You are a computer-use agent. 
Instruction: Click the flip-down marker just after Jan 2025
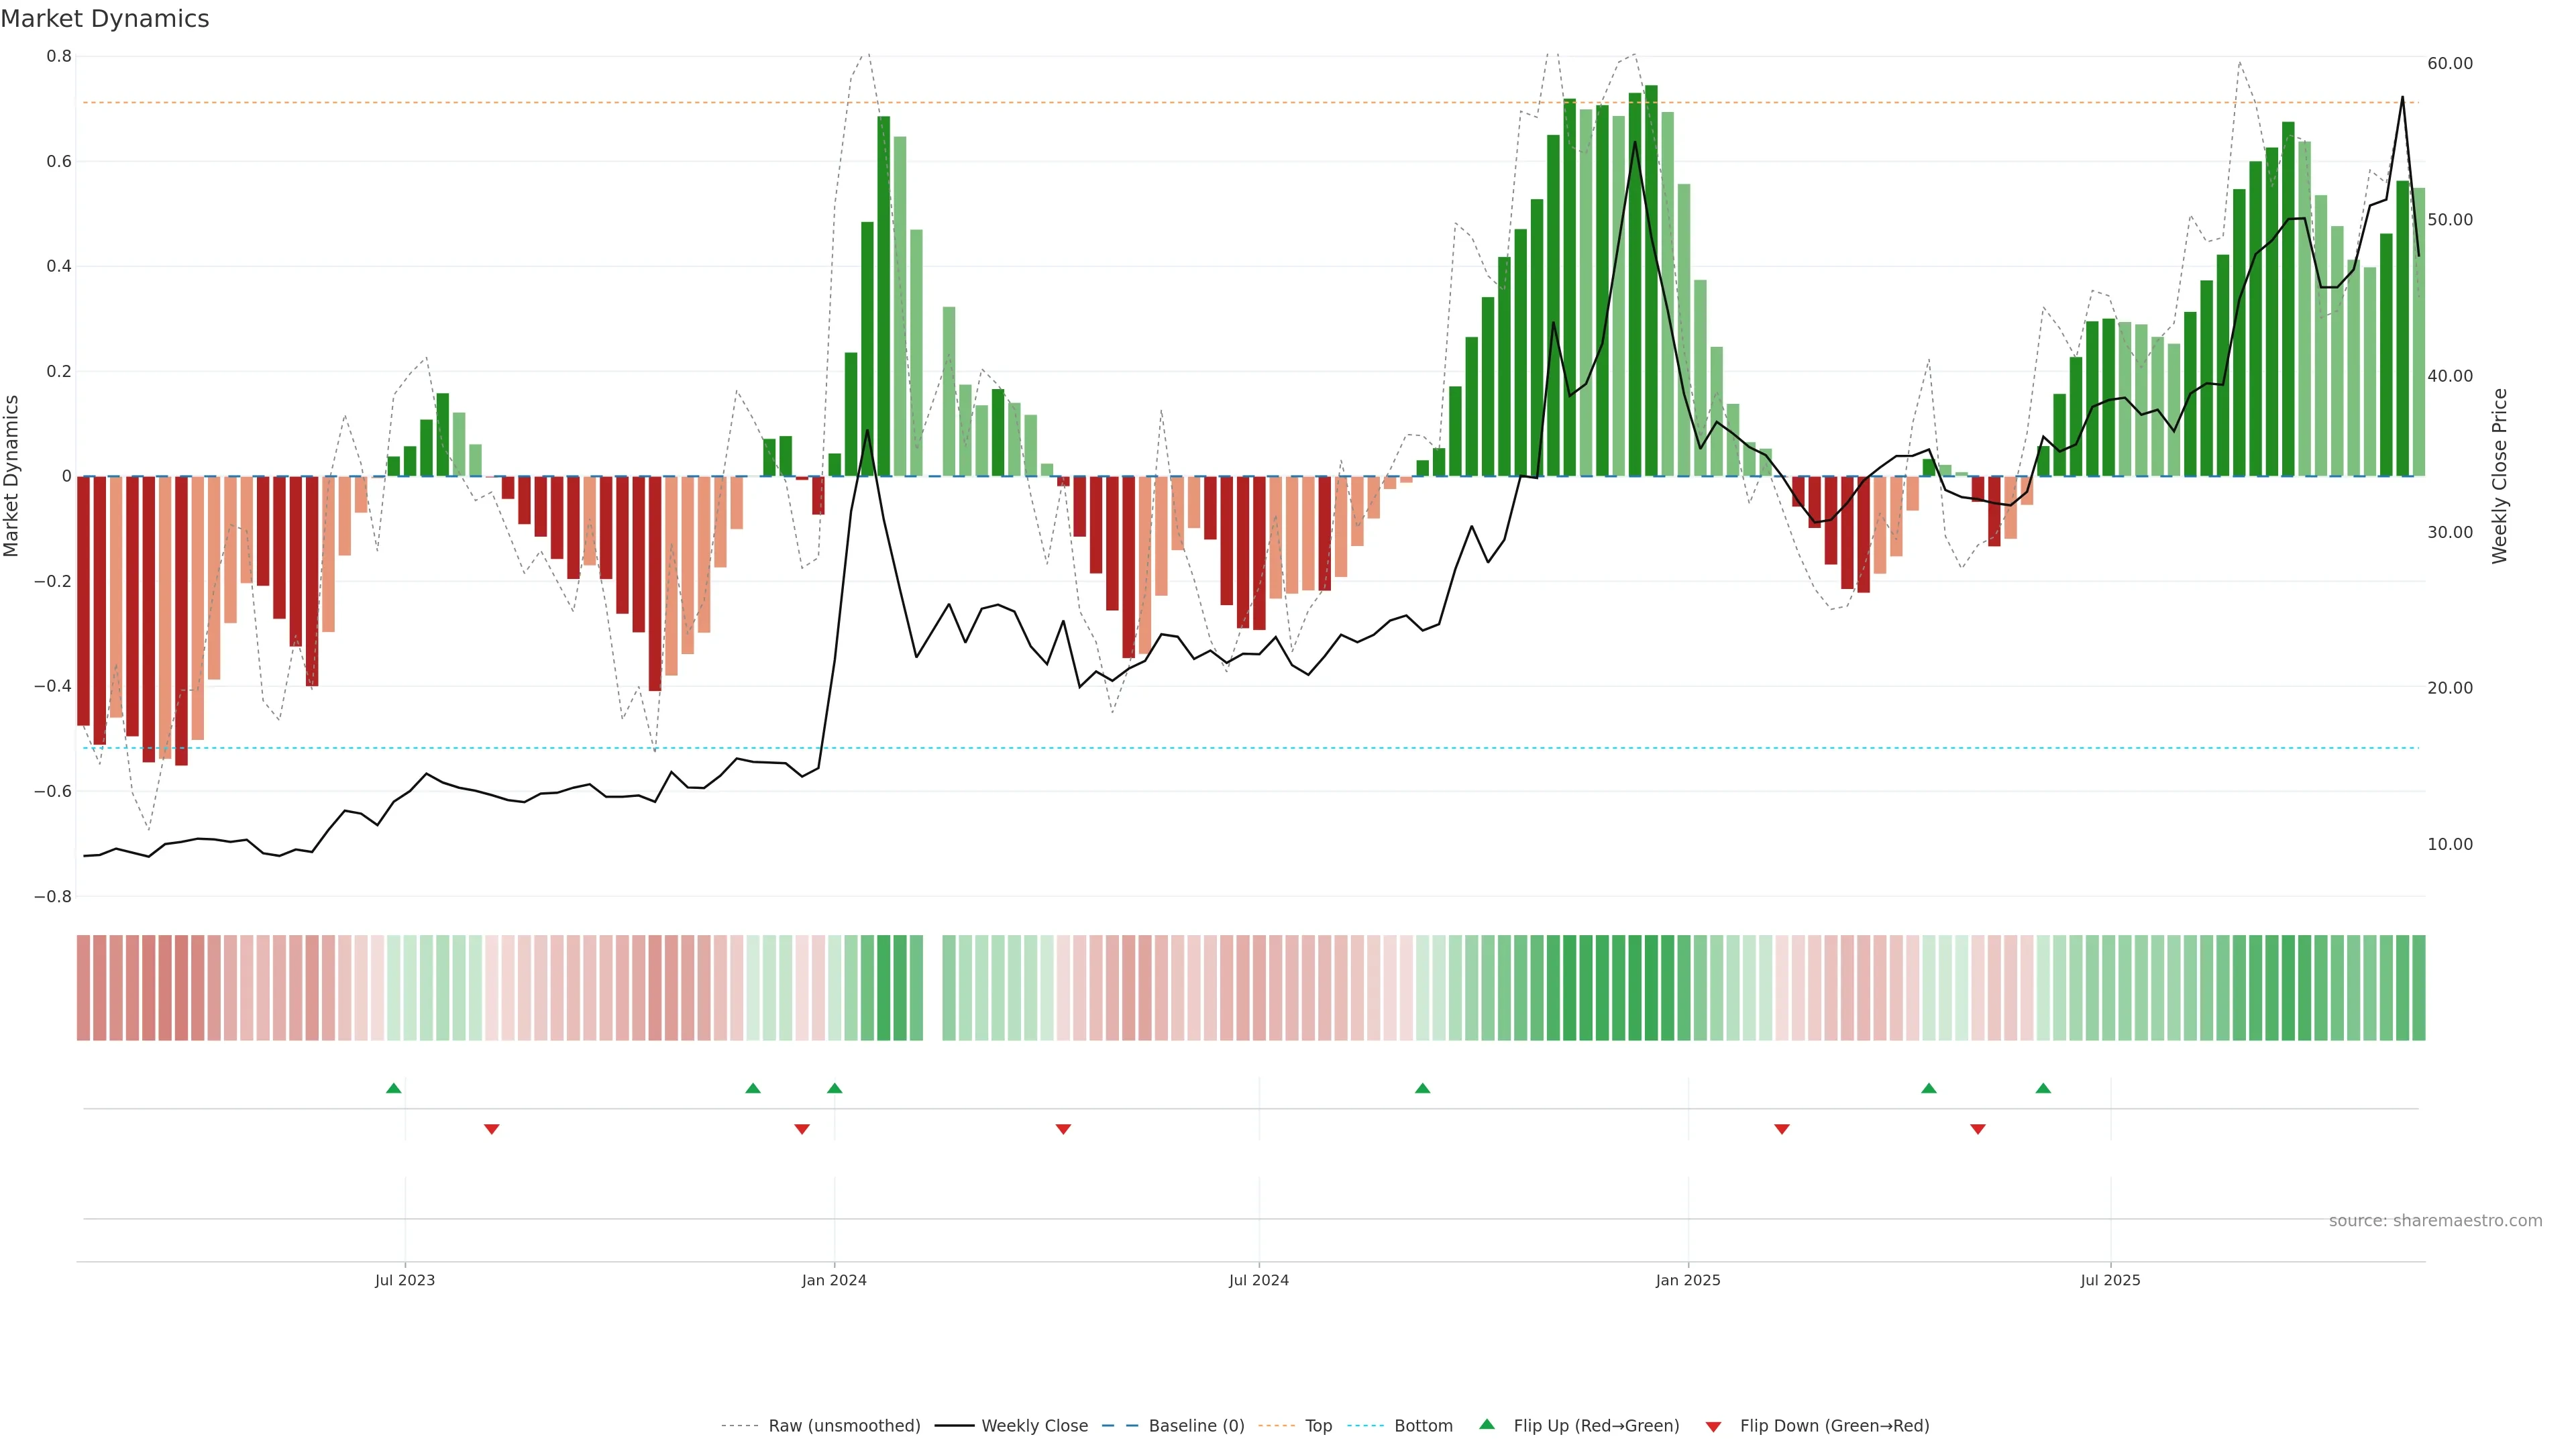coord(1781,1129)
